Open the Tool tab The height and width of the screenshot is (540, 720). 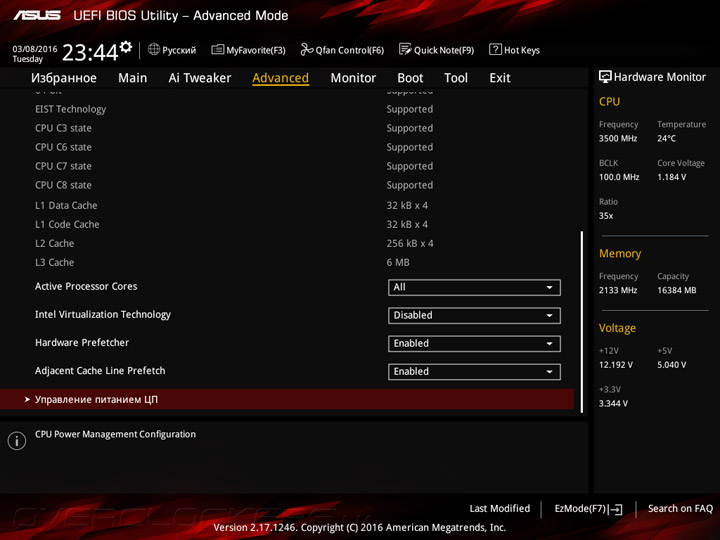(456, 78)
